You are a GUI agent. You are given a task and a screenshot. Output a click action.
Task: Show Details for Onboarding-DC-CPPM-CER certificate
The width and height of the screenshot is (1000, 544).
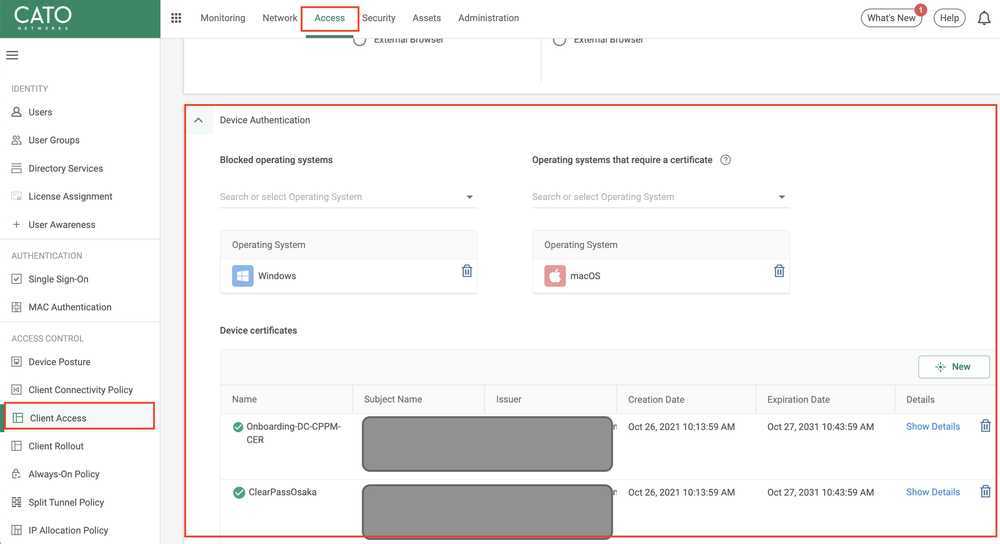(932, 426)
